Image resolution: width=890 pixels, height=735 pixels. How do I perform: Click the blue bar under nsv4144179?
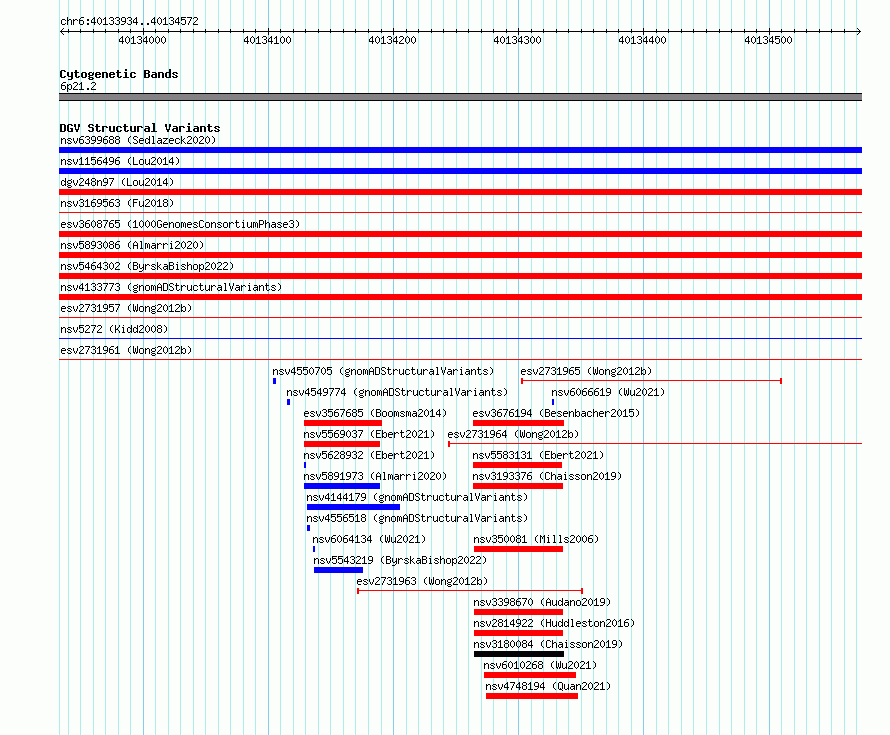(x=353, y=507)
